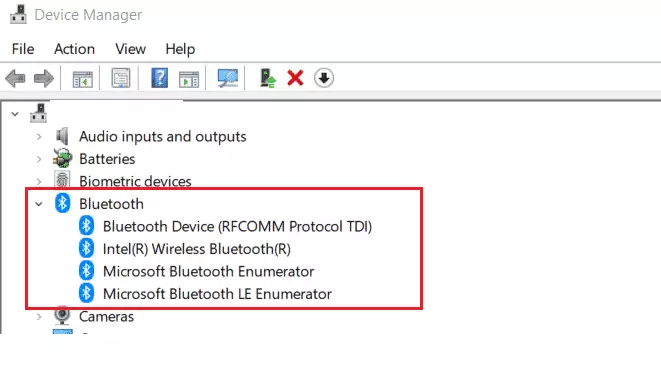This screenshot has height=386, width=661.
Task: Expand the Batteries category
Action: (39, 159)
